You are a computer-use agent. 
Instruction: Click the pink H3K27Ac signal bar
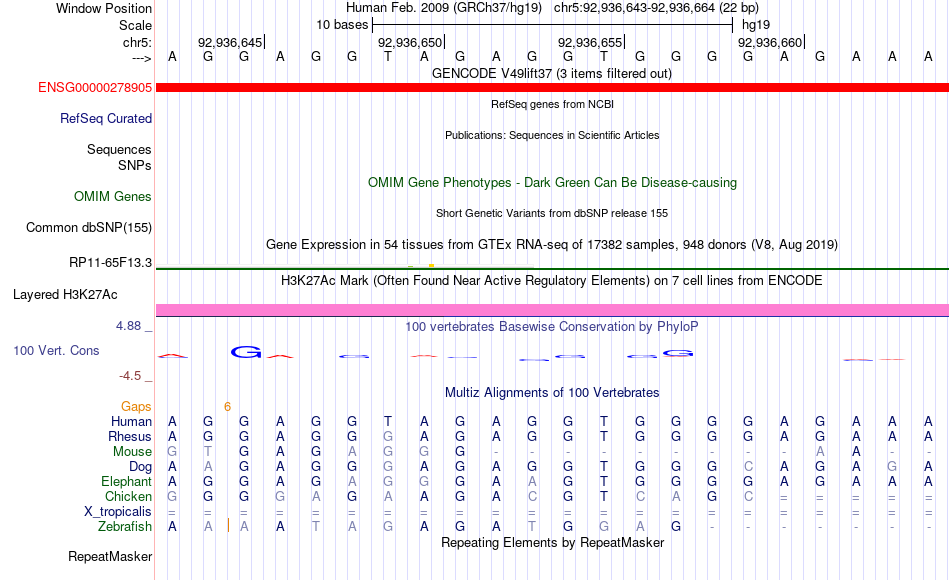click(552, 310)
